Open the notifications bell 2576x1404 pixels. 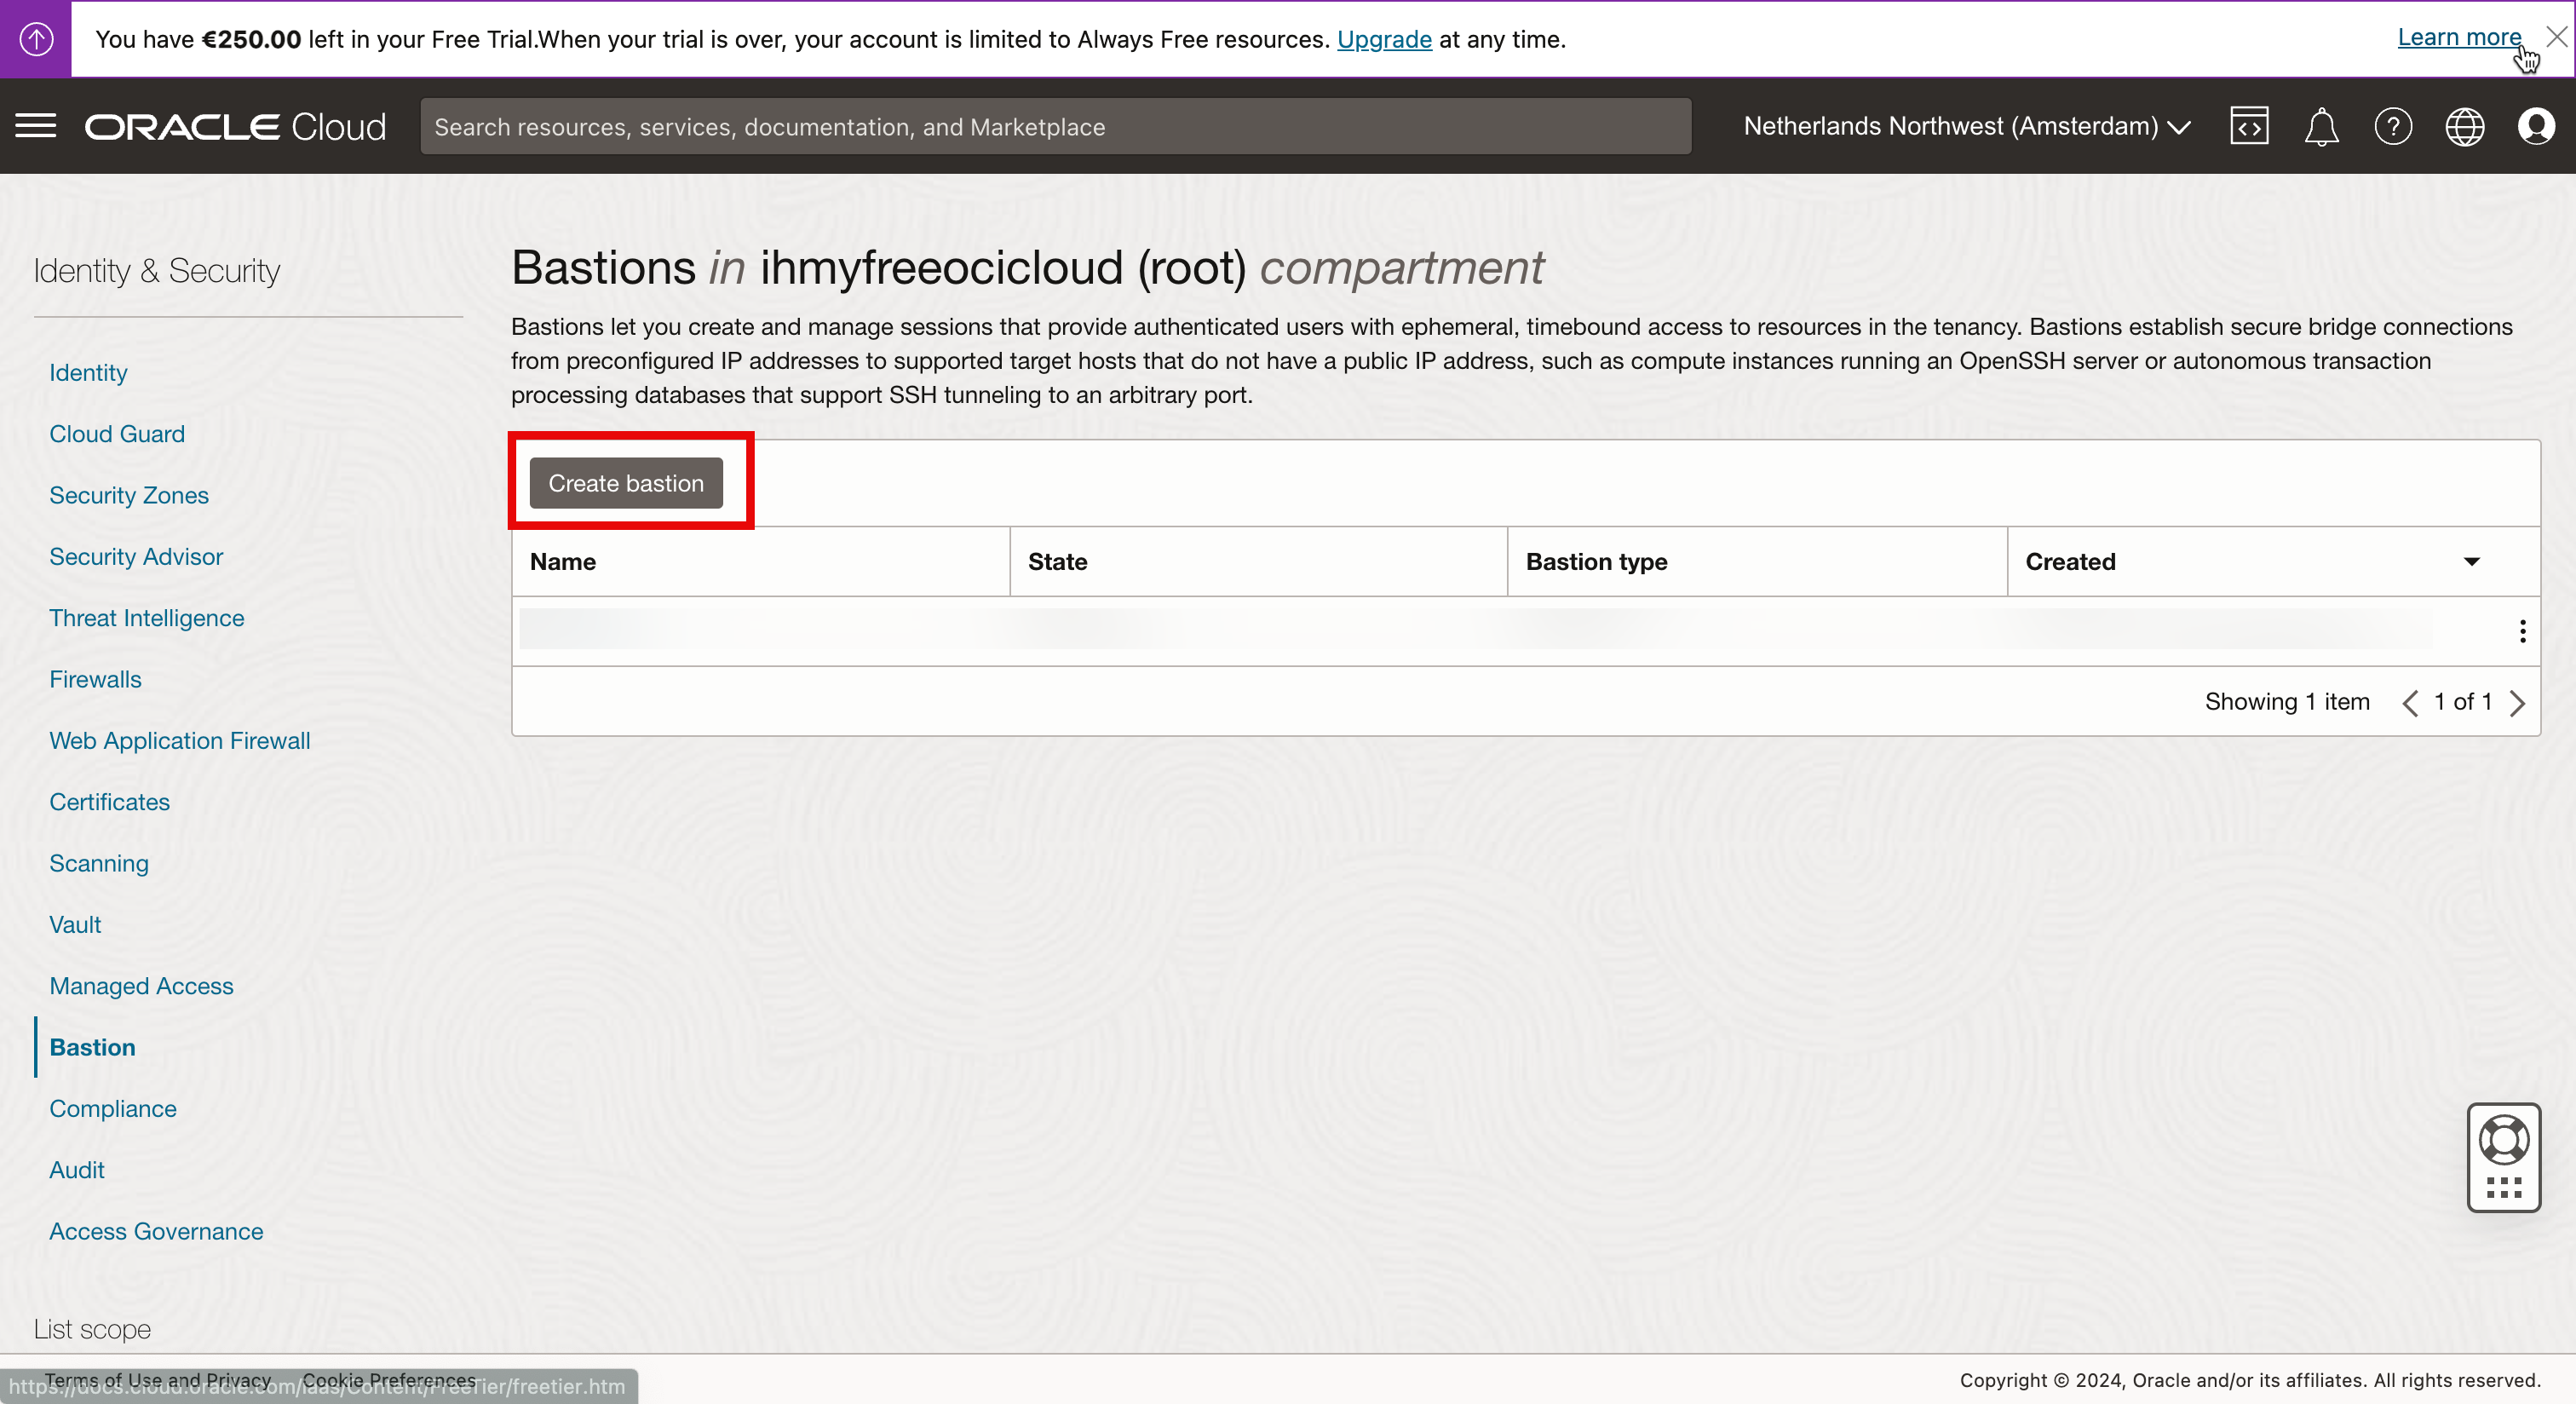[2320, 127]
